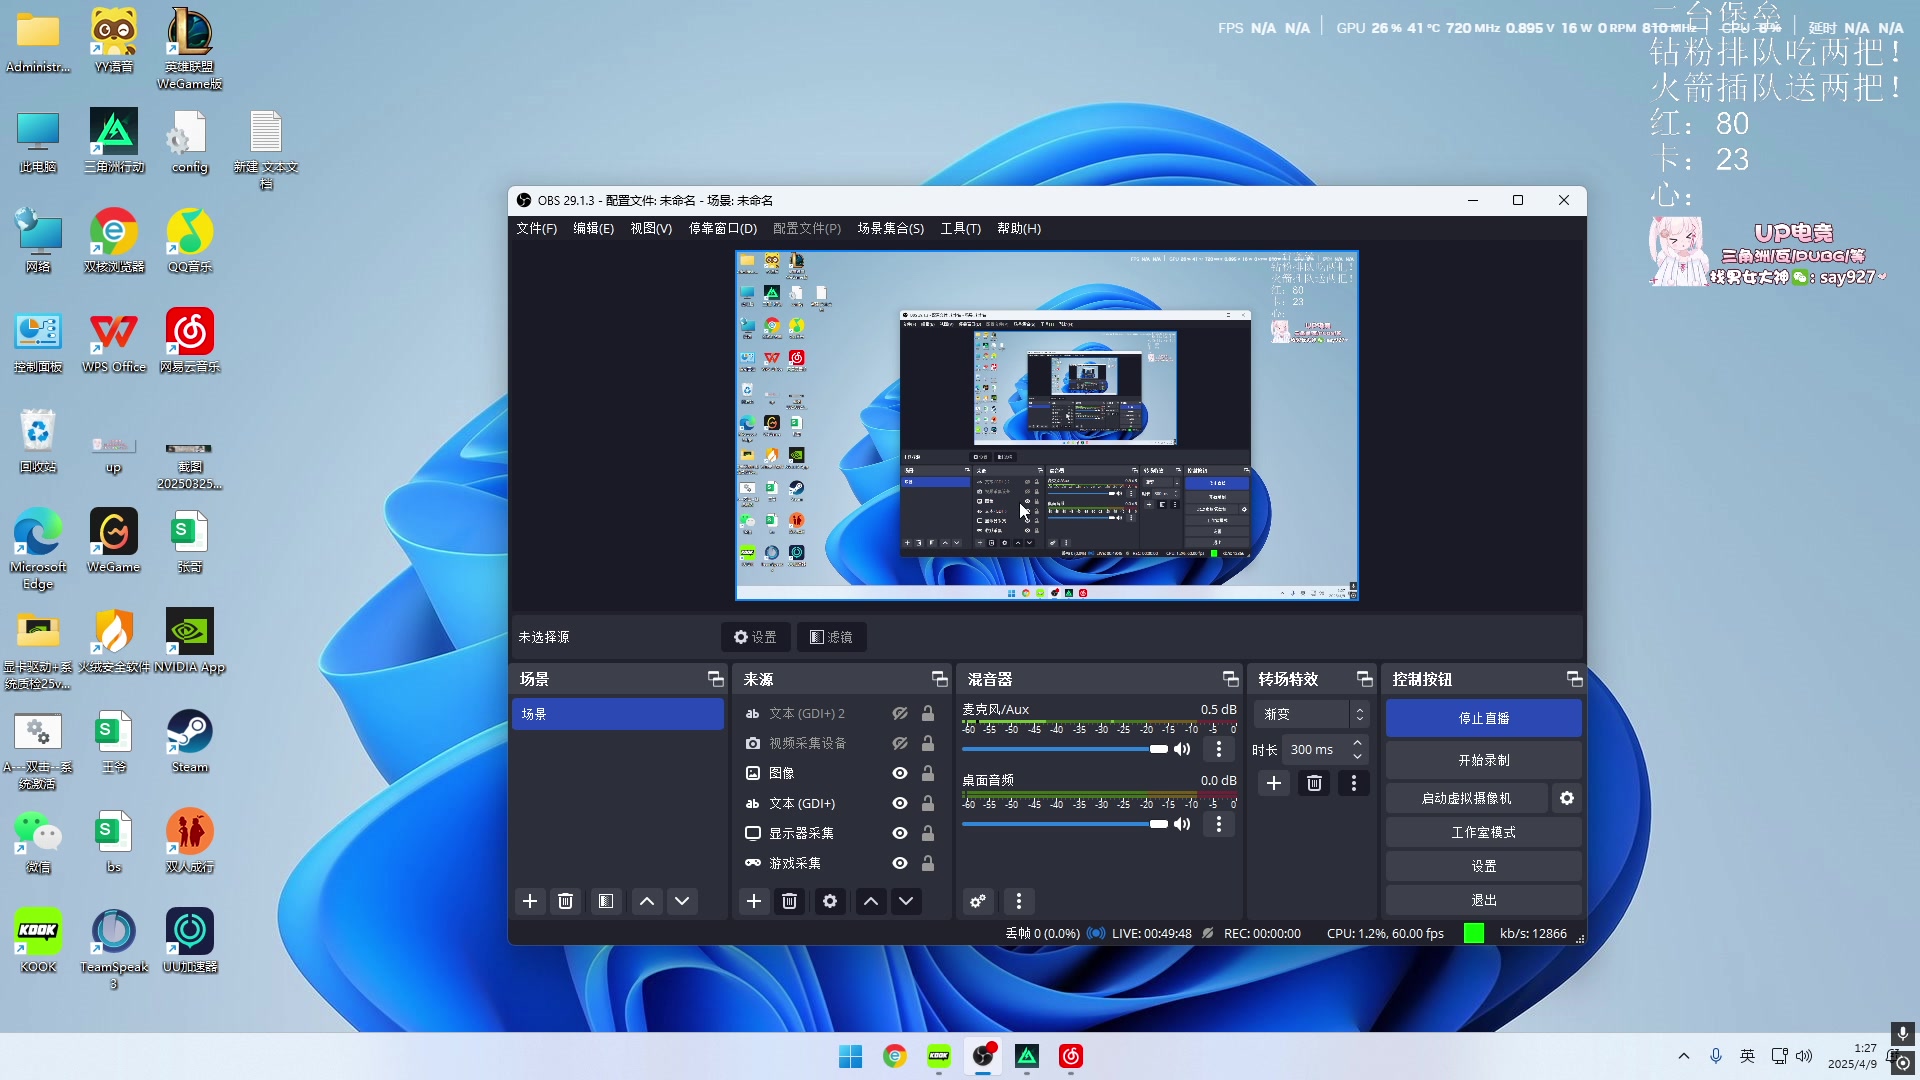1920x1080 pixels.
Task: Move source down arrow
Action: click(x=906, y=901)
